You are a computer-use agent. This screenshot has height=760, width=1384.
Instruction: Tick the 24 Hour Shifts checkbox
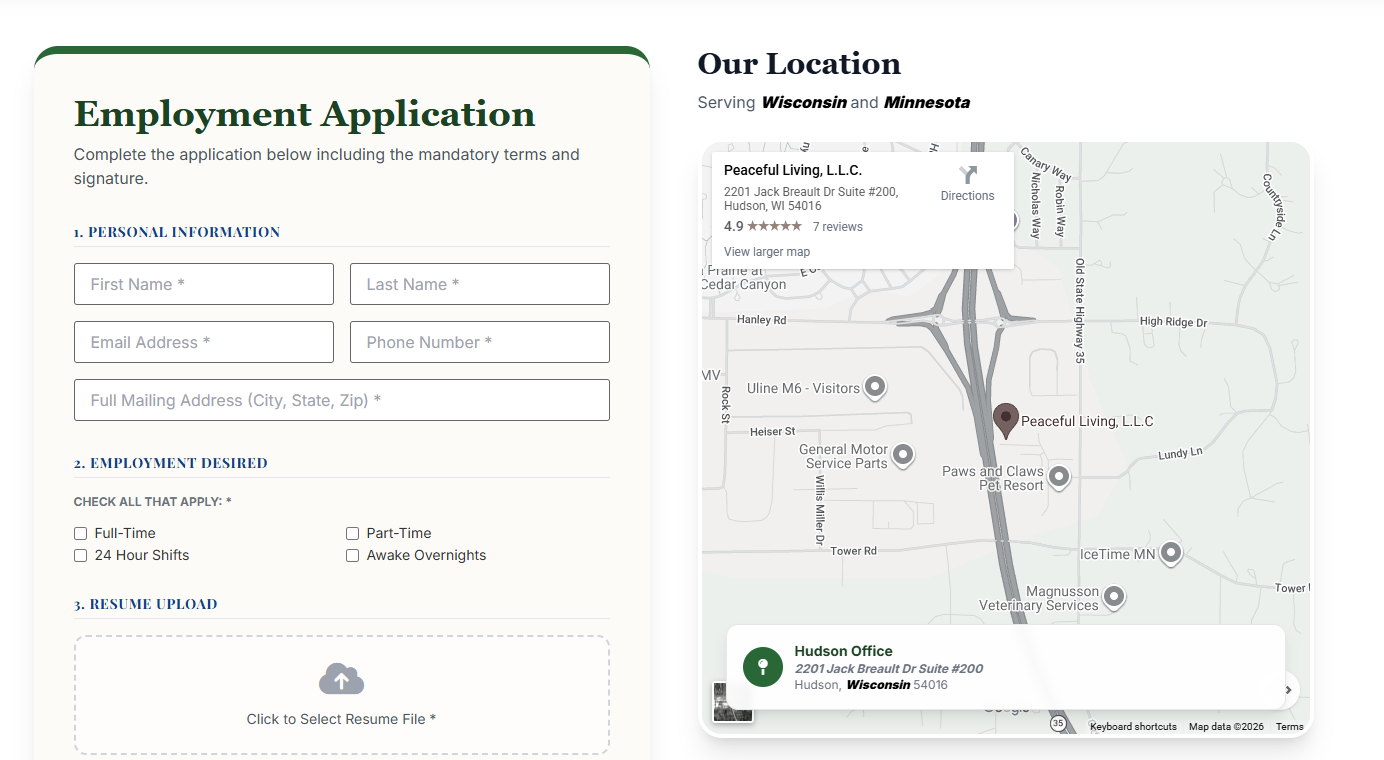(x=81, y=556)
